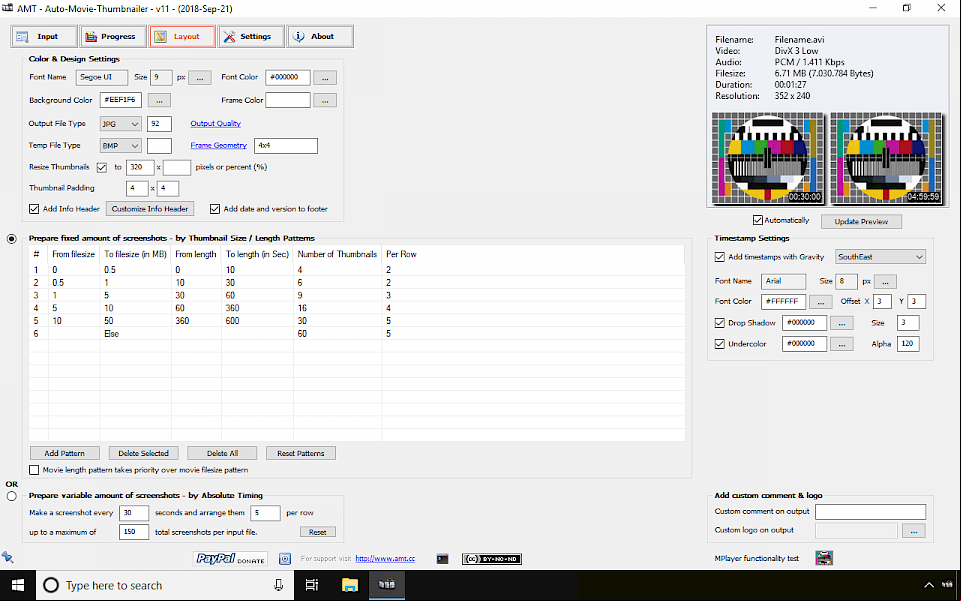Click the Update Preview button
Screen dimensions: 961x601
[x=861, y=222]
